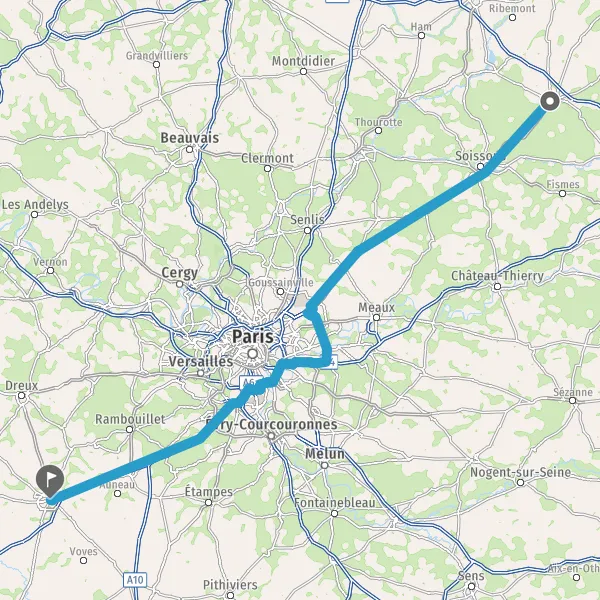Click the Beauvais town dot
The height and width of the screenshot is (600, 600).
[x=189, y=149]
